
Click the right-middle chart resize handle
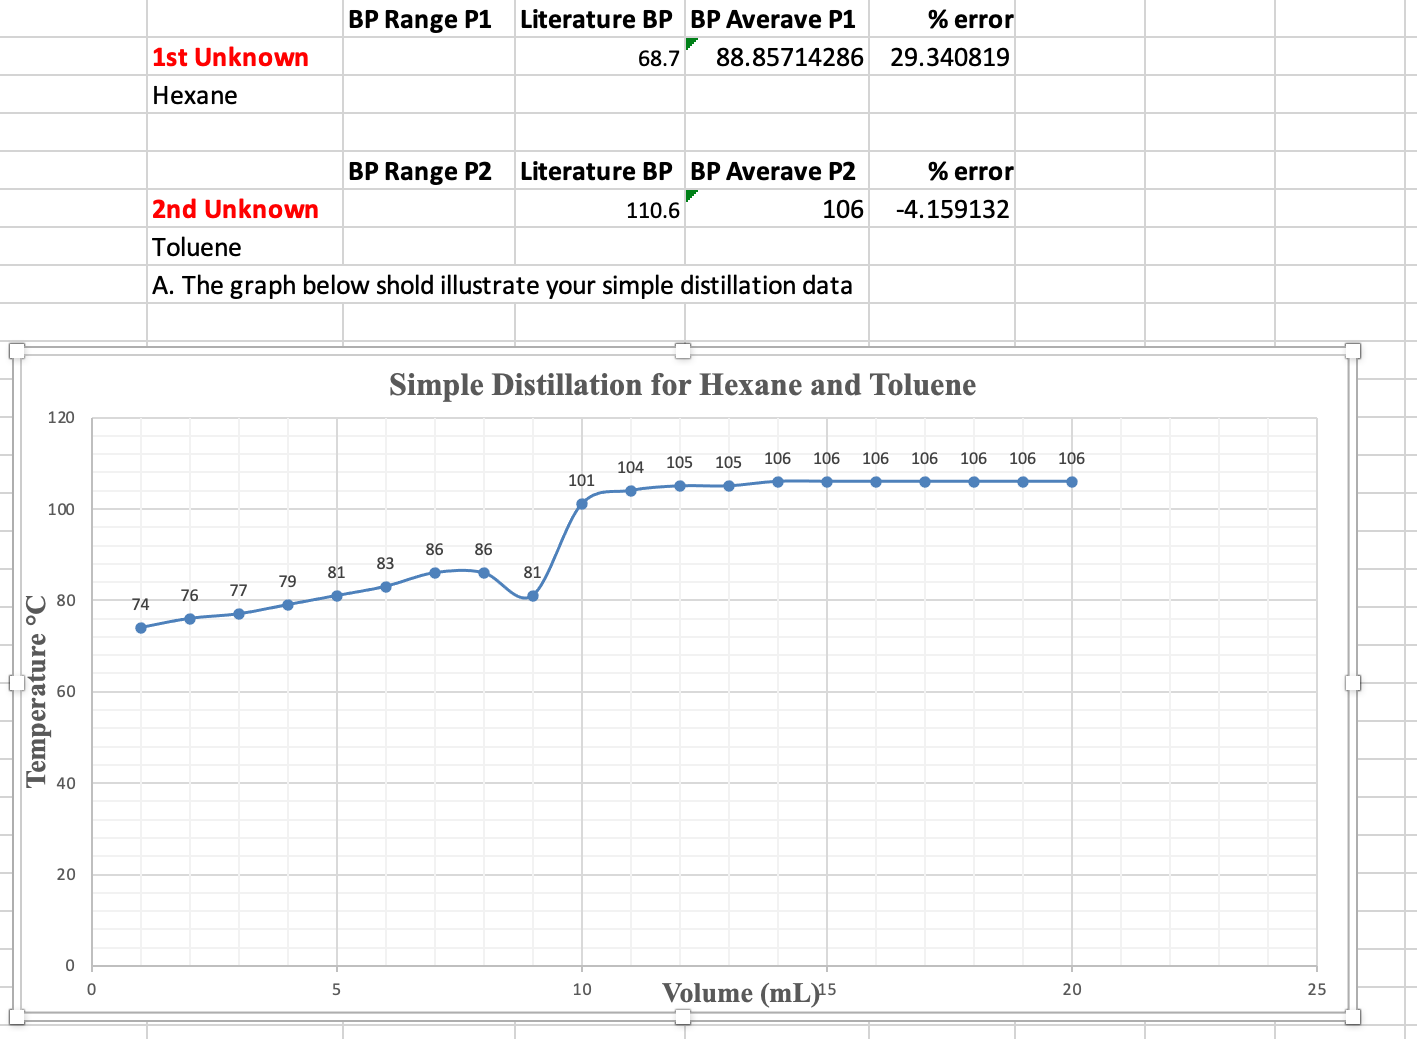tap(1355, 684)
